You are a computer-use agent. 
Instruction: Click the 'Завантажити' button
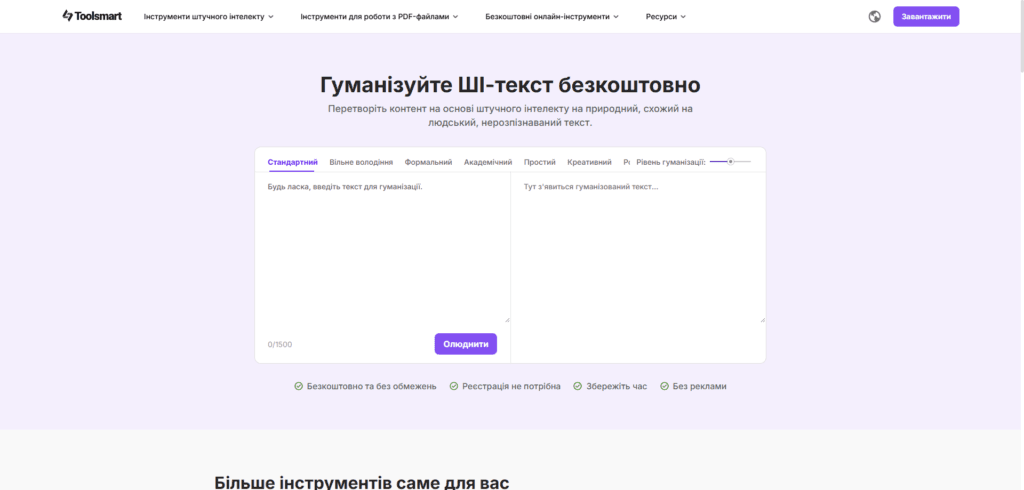[x=925, y=17]
